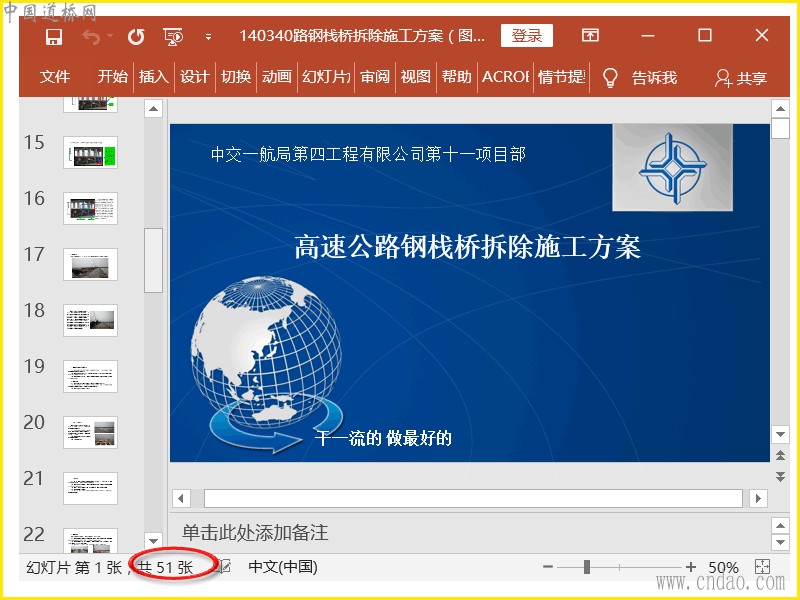The width and height of the screenshot is (800, 600).
Task: Click the 告诉我 search field
Action: click(x=654, y=78)
